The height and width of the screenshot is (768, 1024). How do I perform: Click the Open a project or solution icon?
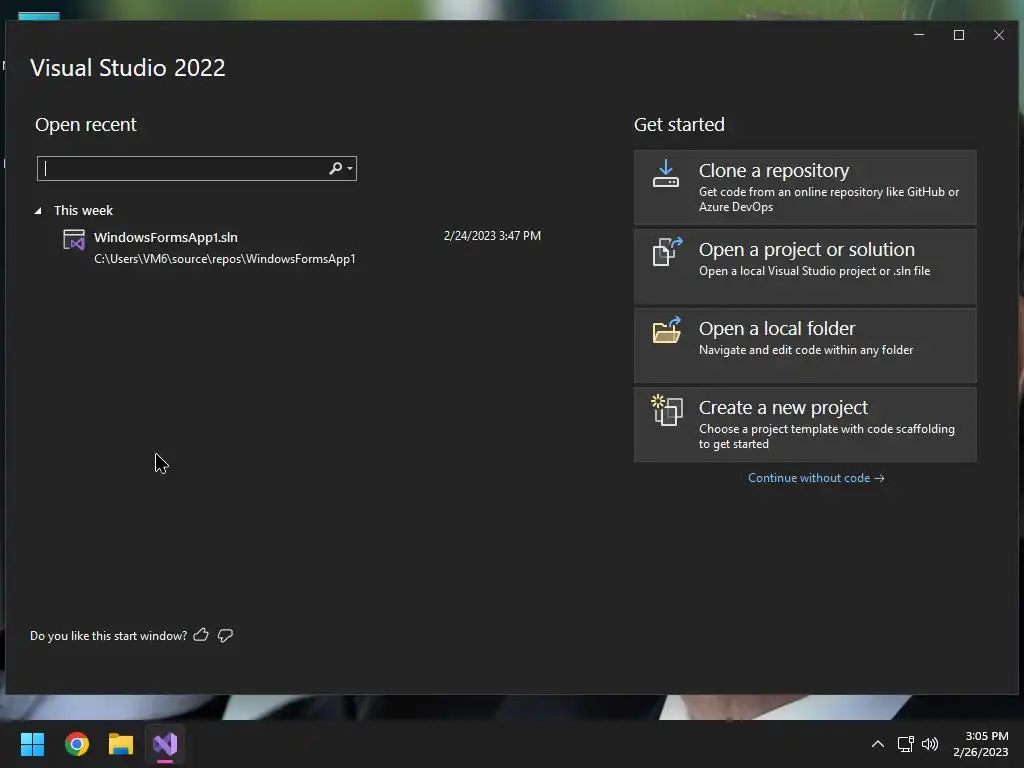tap(667, 251)
